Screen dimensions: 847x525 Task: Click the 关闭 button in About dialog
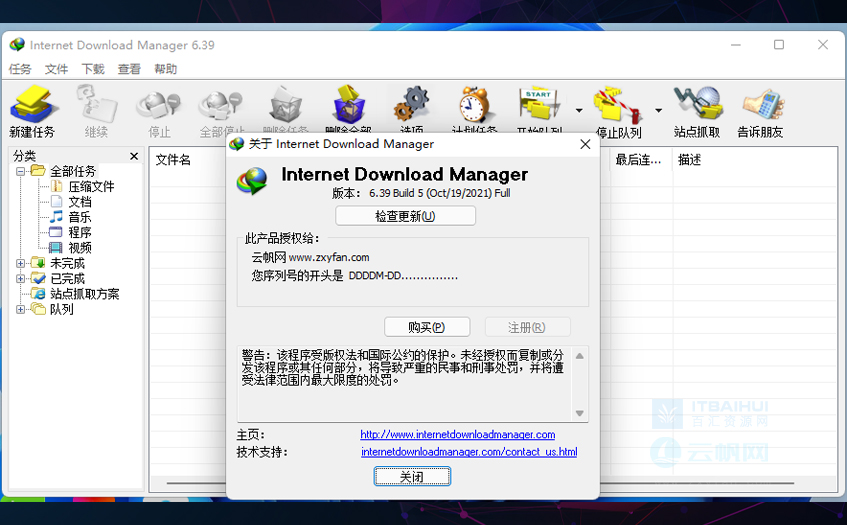coord(412,476)
